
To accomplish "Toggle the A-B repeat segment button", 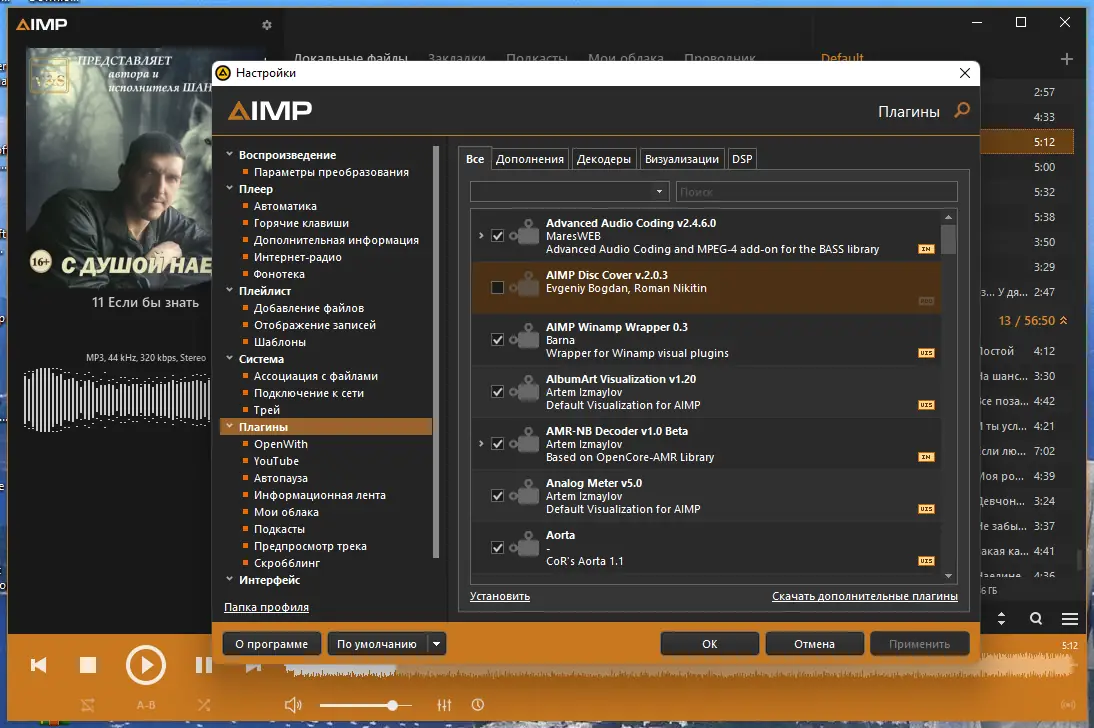I will point(146,705).
